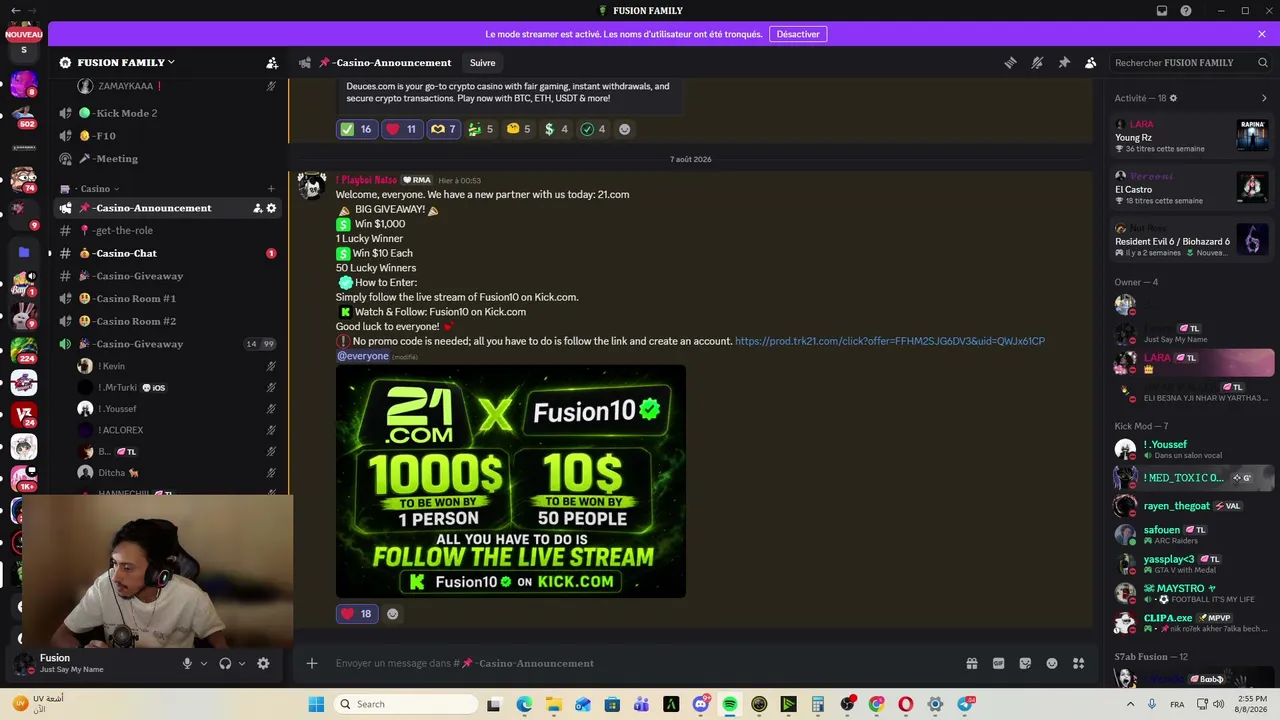
Task: Click the search magnifier icon
Action: pos(1262,62)
